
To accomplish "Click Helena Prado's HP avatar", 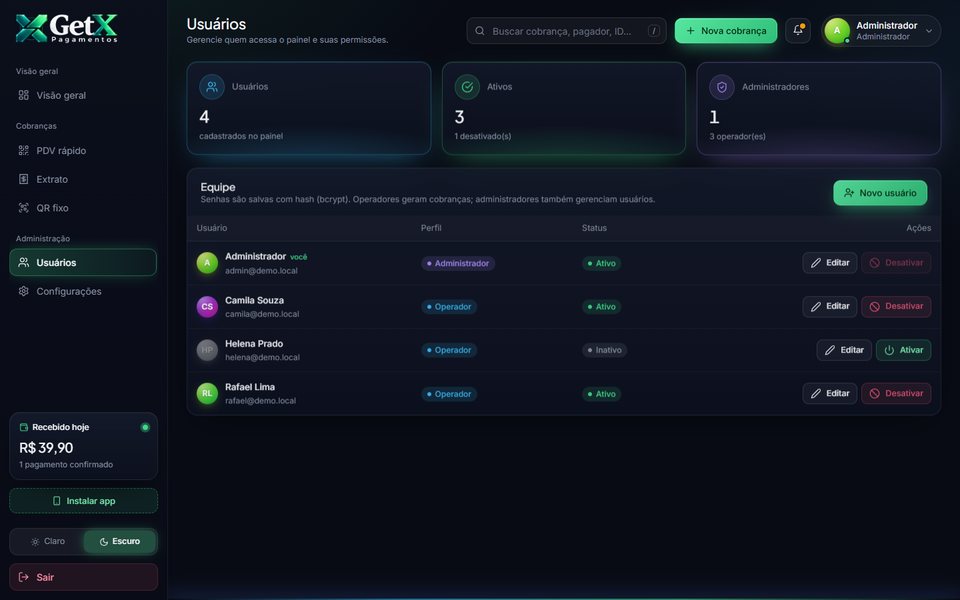I will click(x=207, y=350).
